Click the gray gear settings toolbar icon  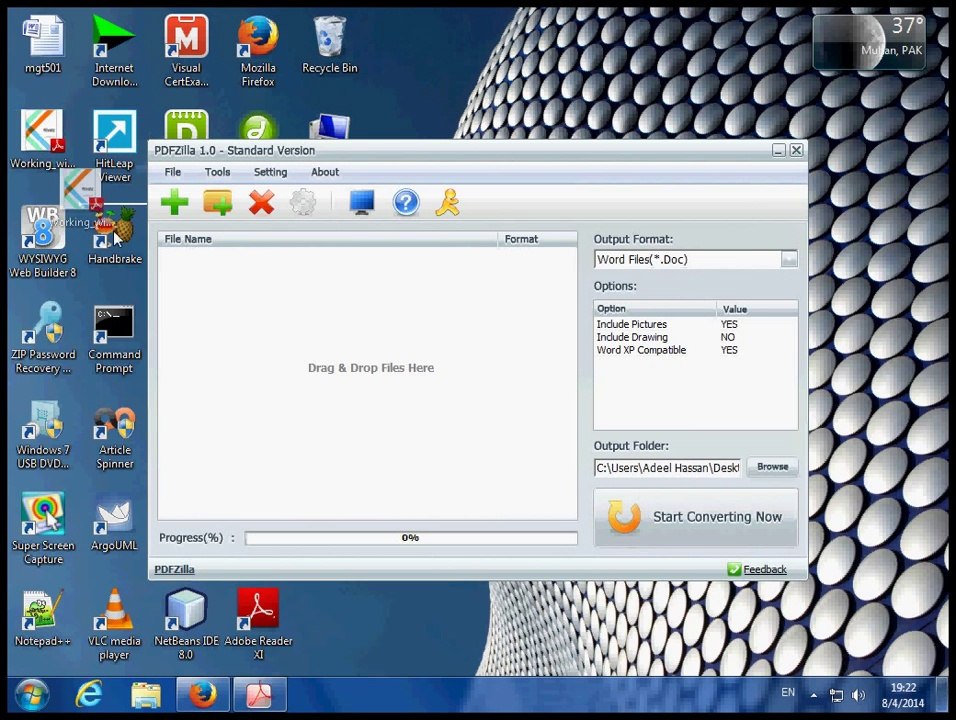click(x=303, y=202)
